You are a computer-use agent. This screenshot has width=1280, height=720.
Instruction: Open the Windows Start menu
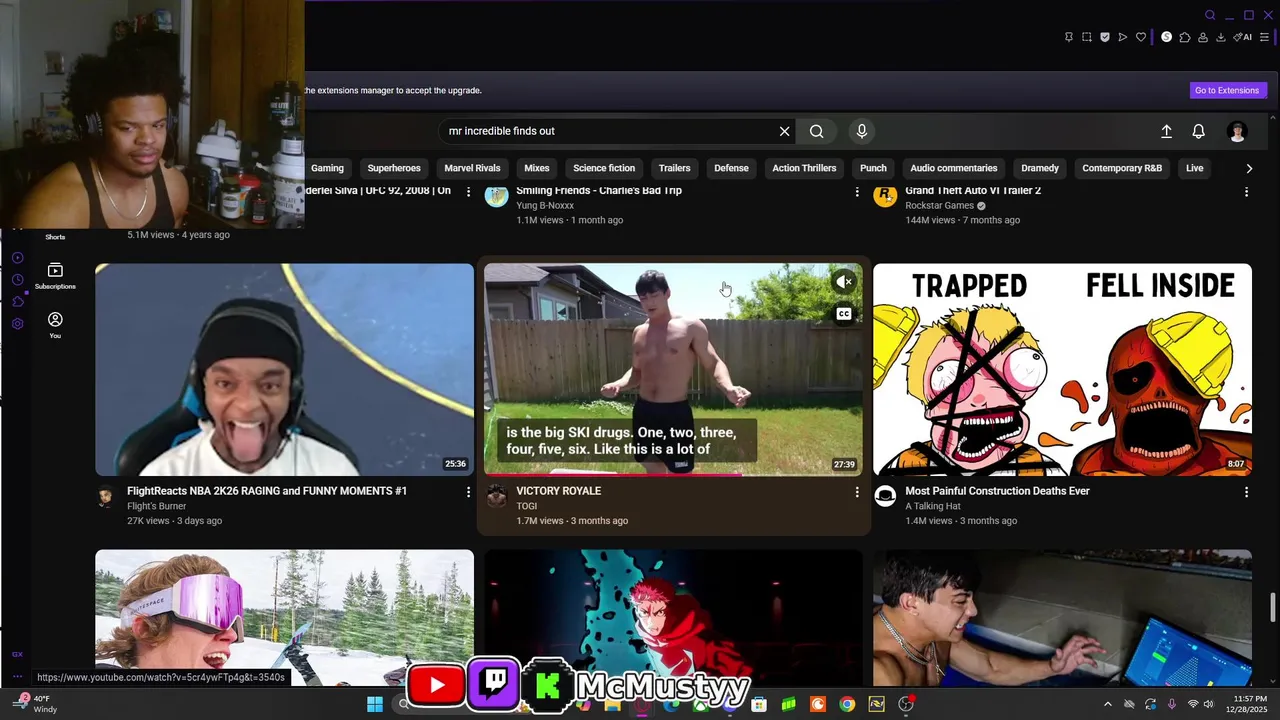click(375, 704)
